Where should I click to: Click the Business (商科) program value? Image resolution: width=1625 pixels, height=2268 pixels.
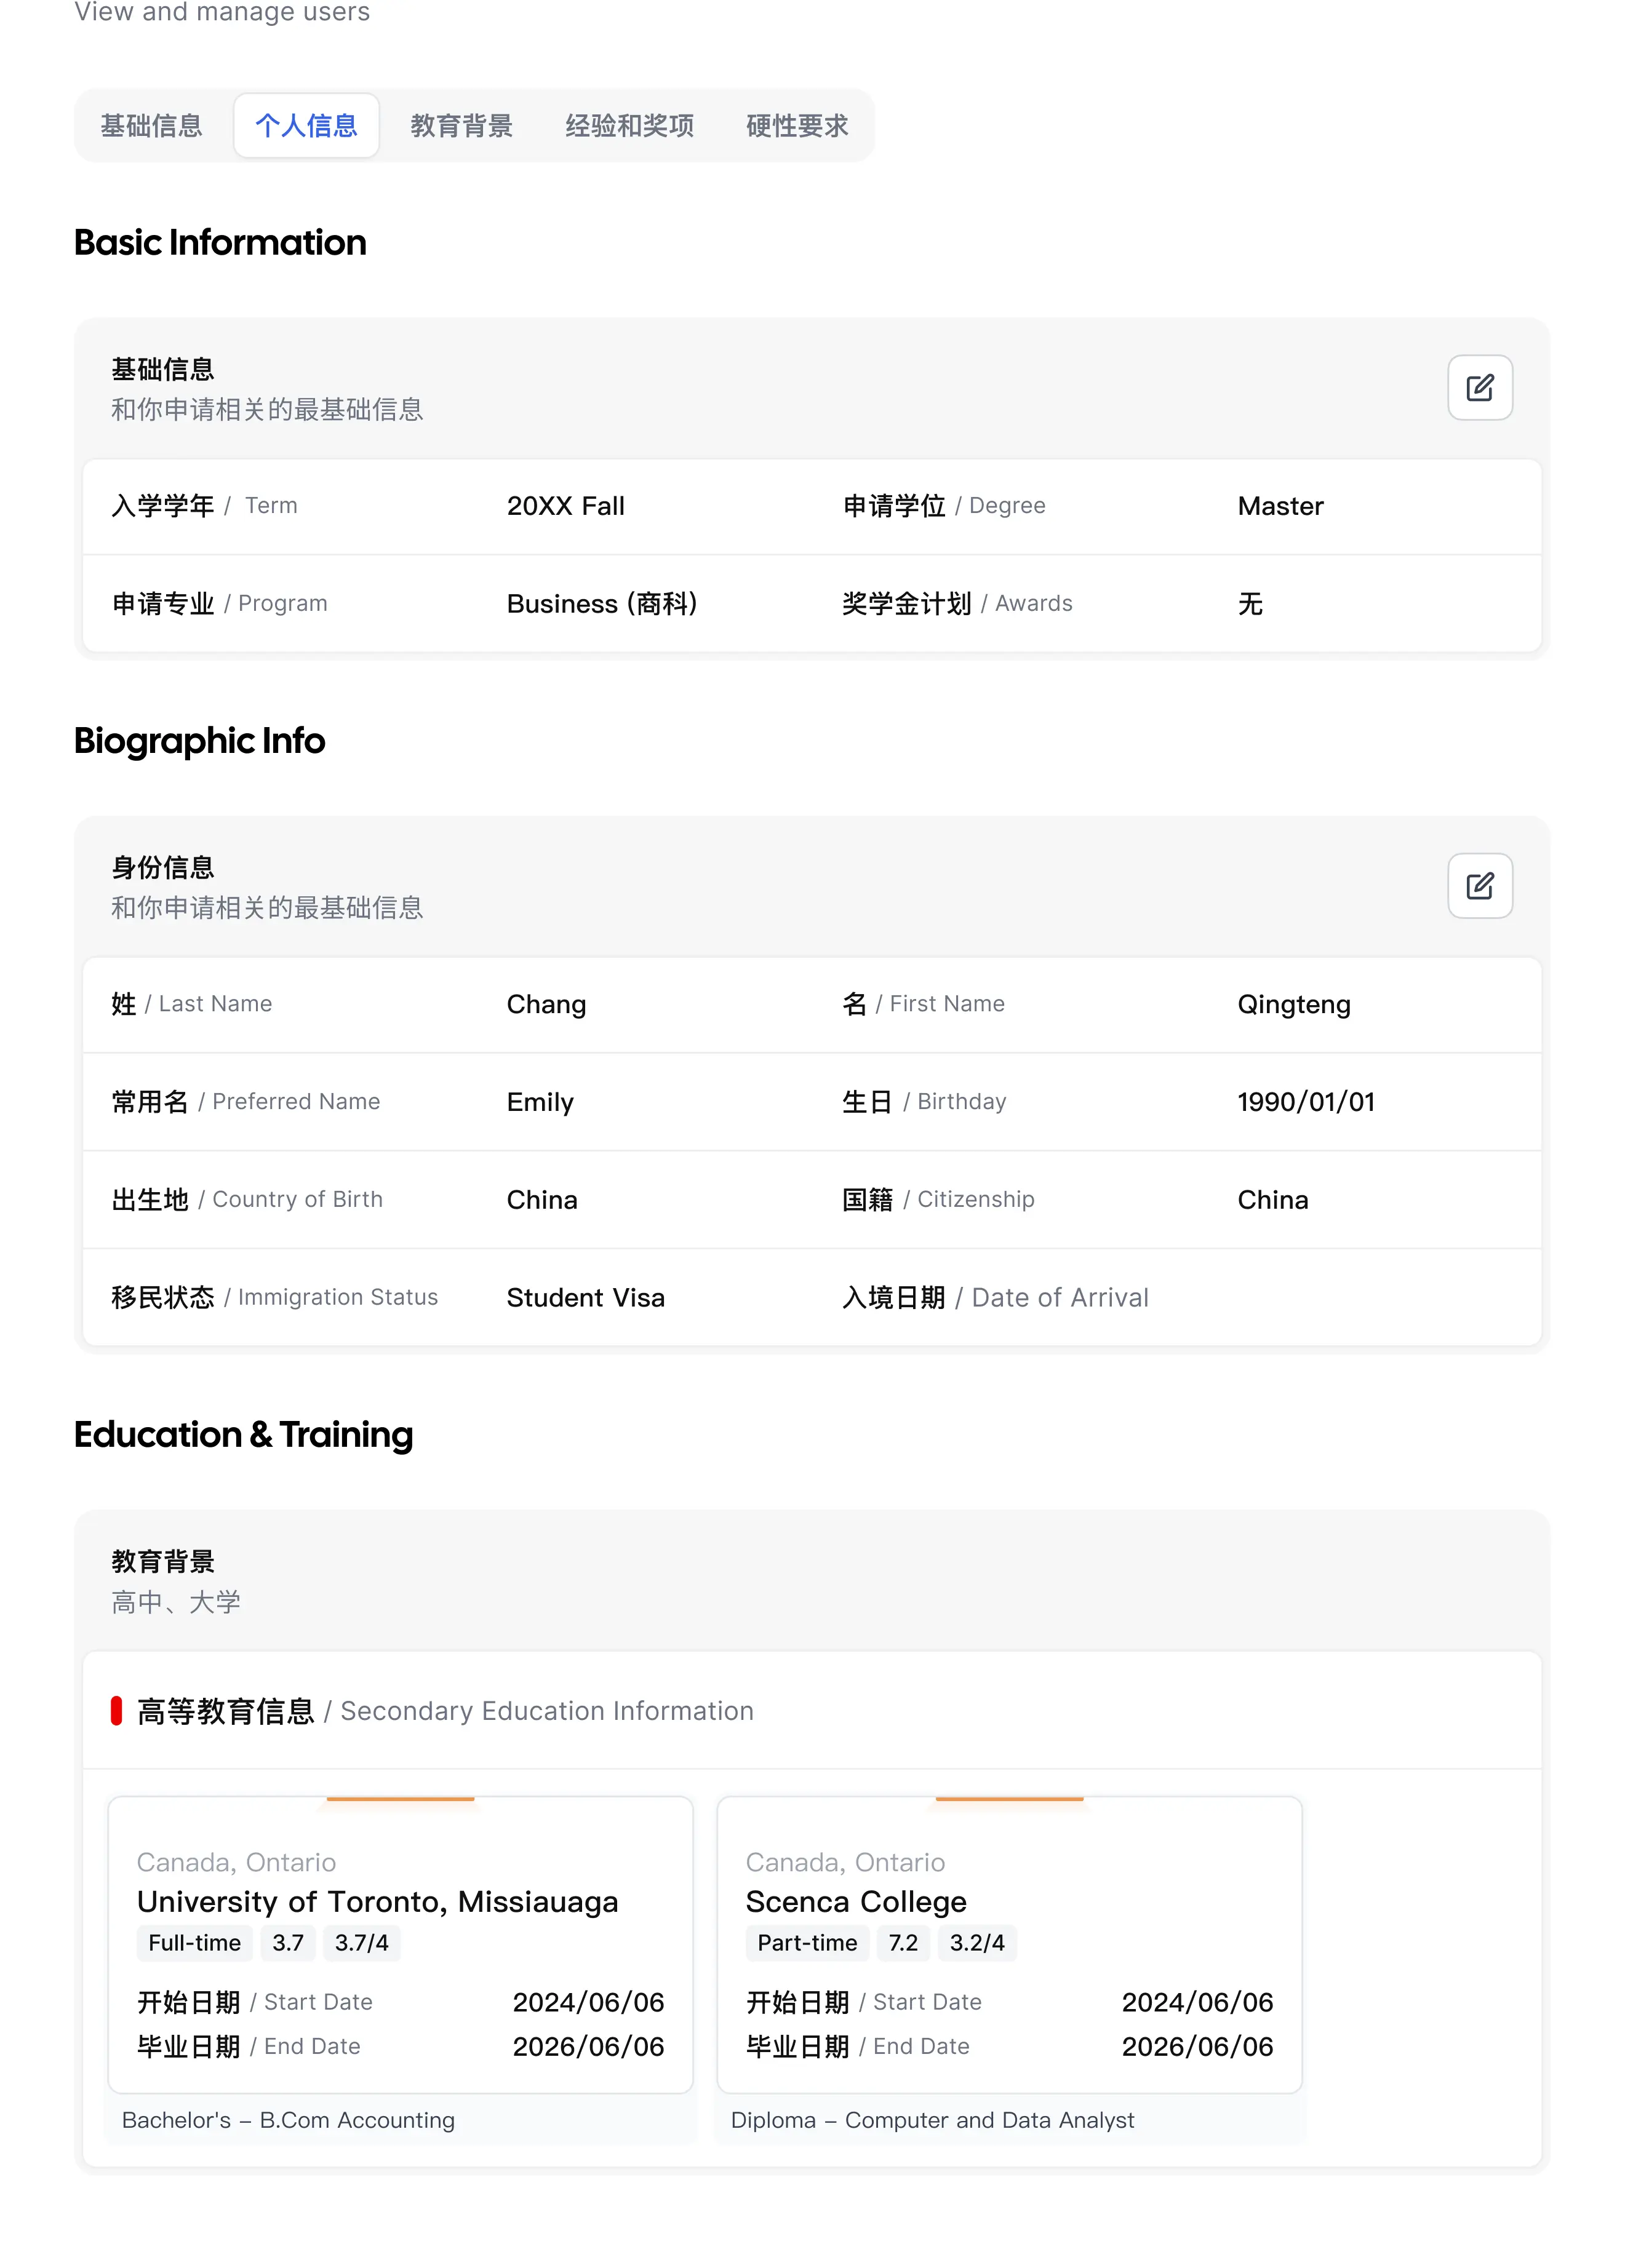click(602, 603)
